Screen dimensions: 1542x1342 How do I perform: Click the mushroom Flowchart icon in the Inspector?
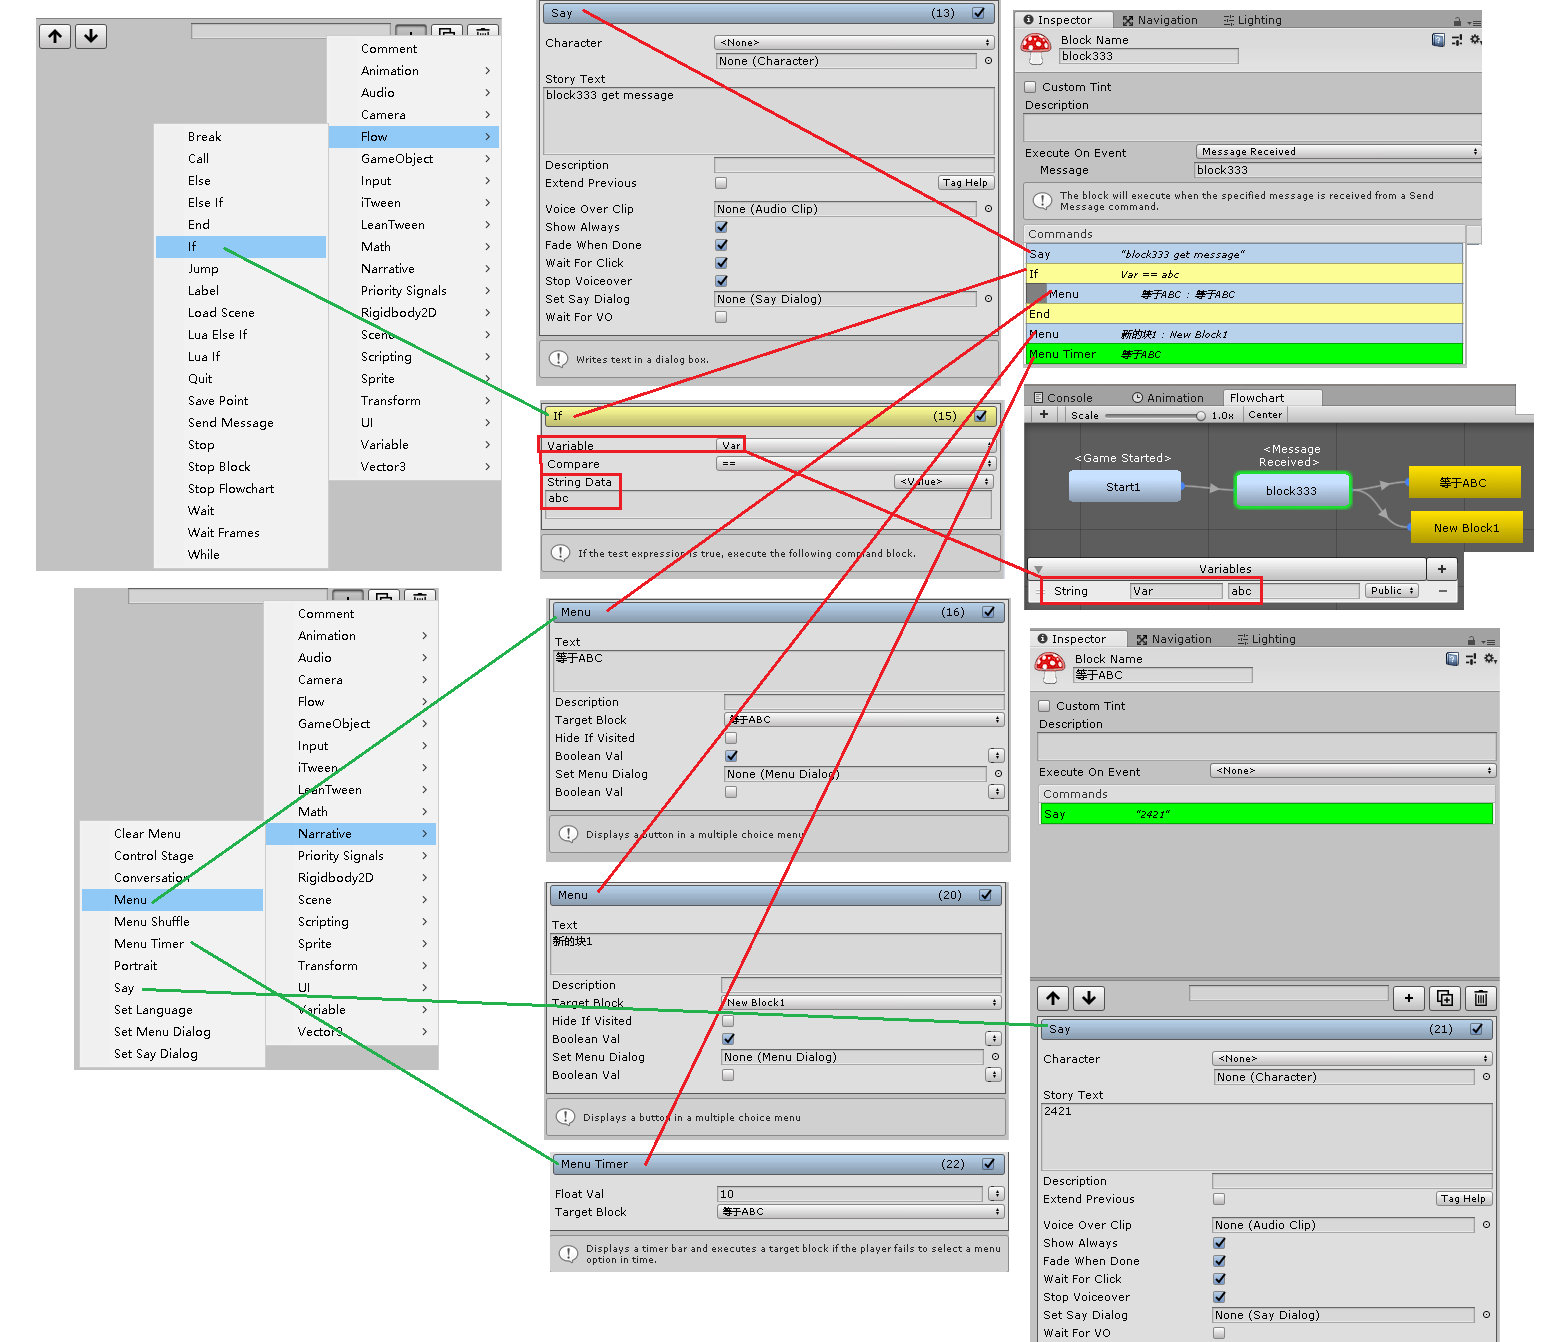point(1036,45)
